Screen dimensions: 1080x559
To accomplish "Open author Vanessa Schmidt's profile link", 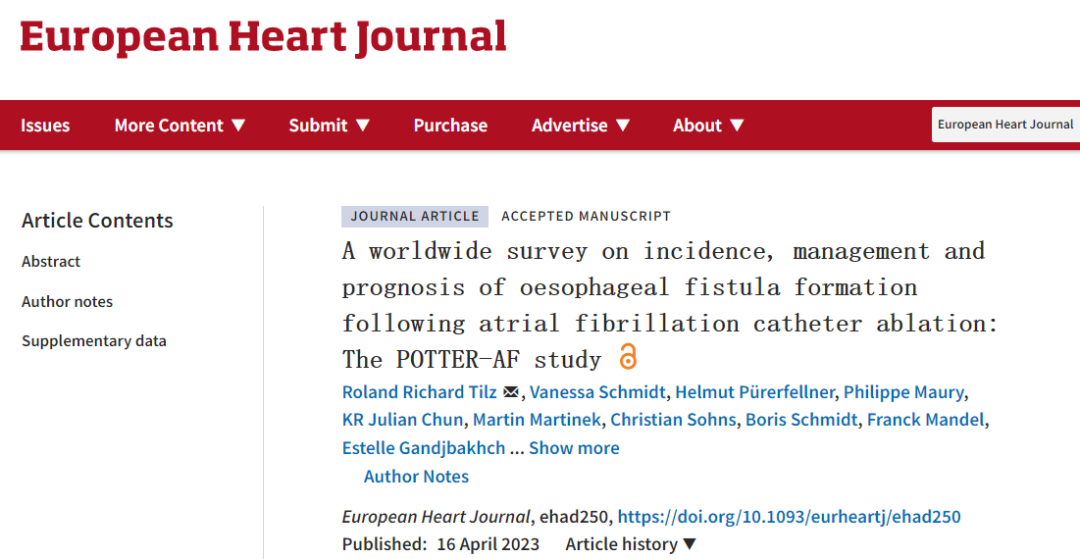I will 598,392.
